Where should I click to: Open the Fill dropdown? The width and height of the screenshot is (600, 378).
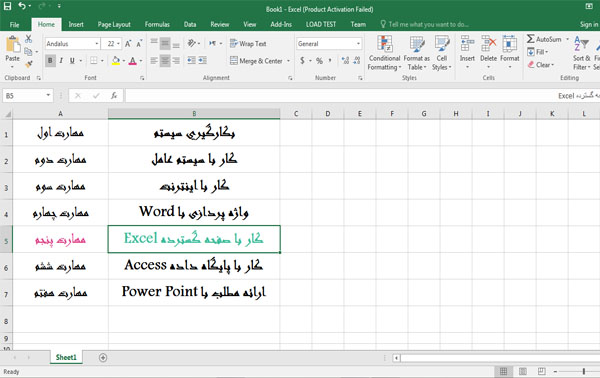(x=538, y=52)
